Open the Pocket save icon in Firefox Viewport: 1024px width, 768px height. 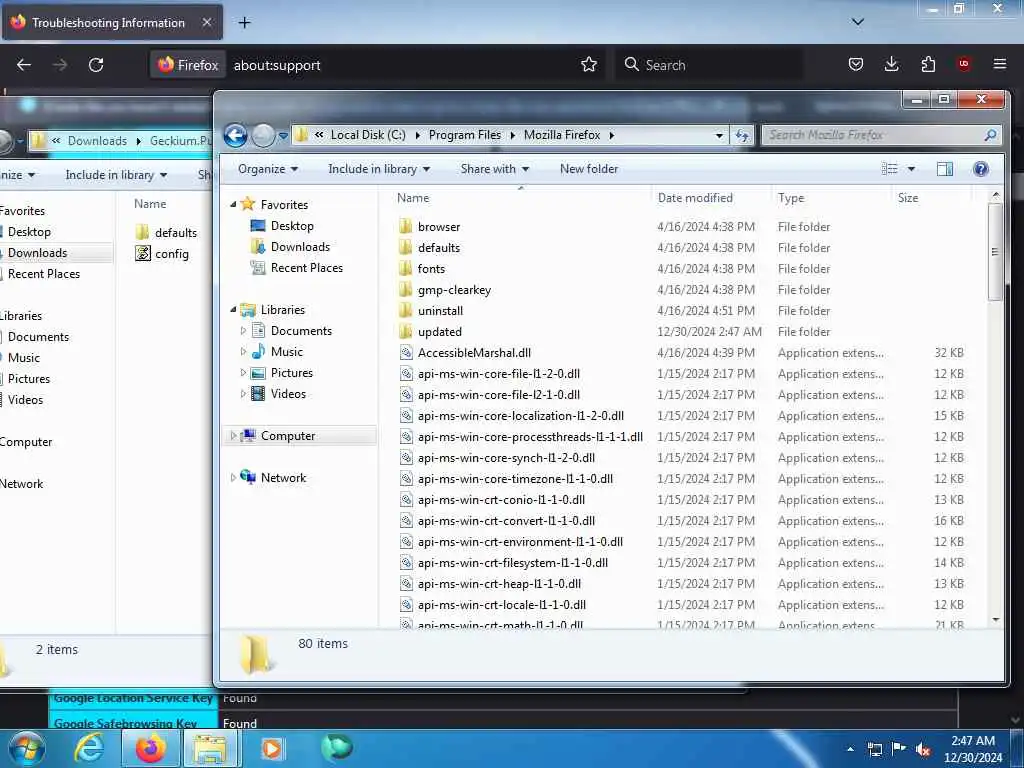point(856,65)
